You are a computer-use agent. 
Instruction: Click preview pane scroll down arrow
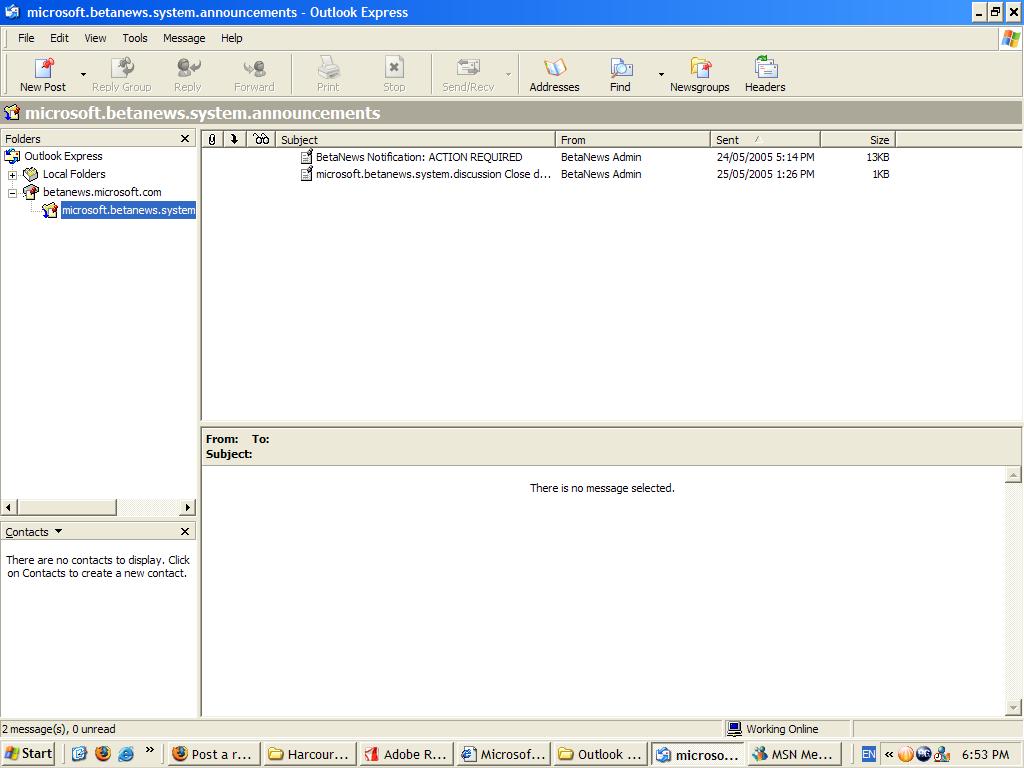pos(1013,707)
